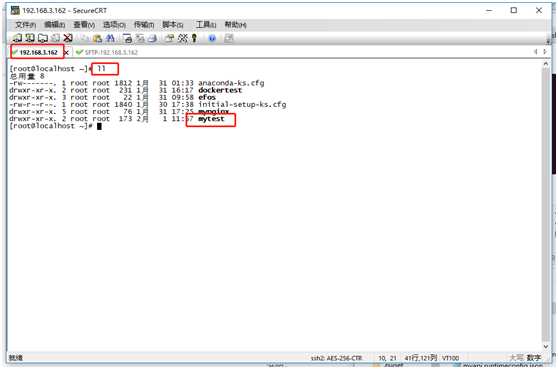
Task: Click the public key toolbar icon
Action: tap(194, 38)
